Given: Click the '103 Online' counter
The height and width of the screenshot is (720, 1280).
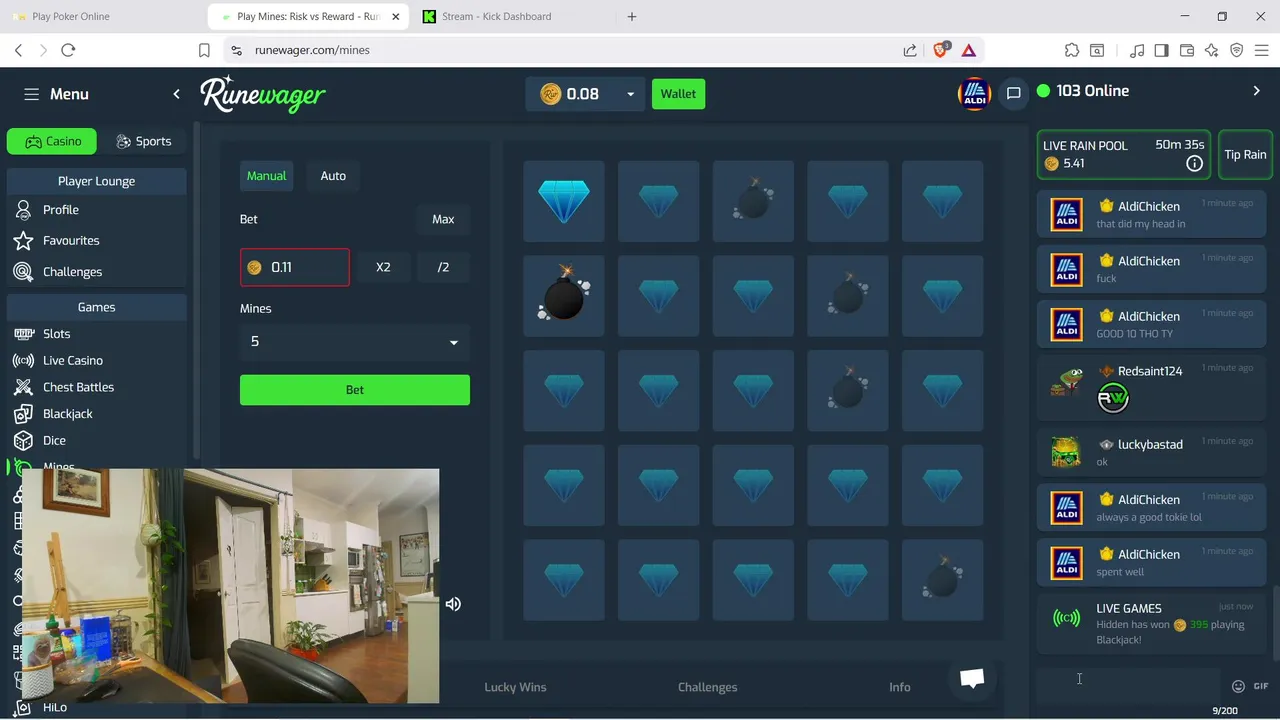Looking at the screenshot, I should [1082, 91].
